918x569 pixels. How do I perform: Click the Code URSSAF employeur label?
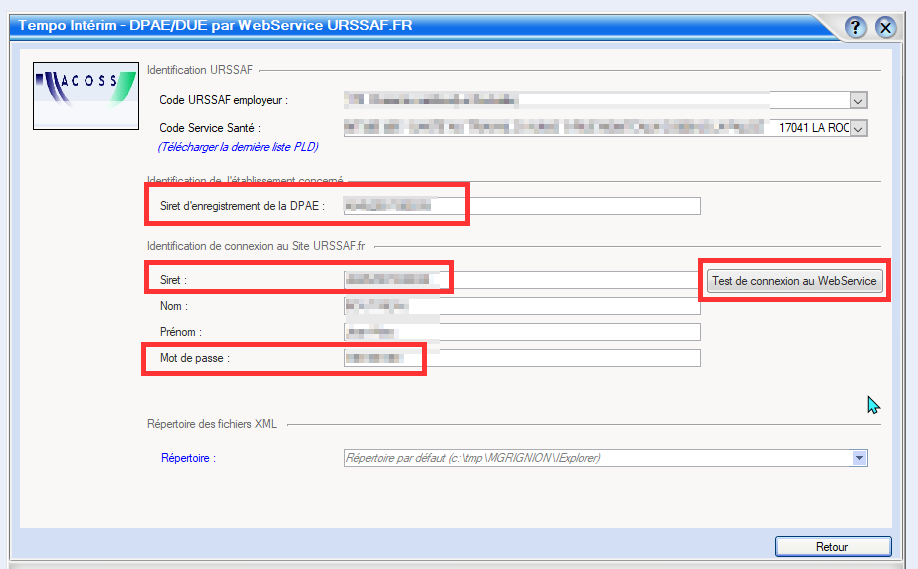coord(224,100)
